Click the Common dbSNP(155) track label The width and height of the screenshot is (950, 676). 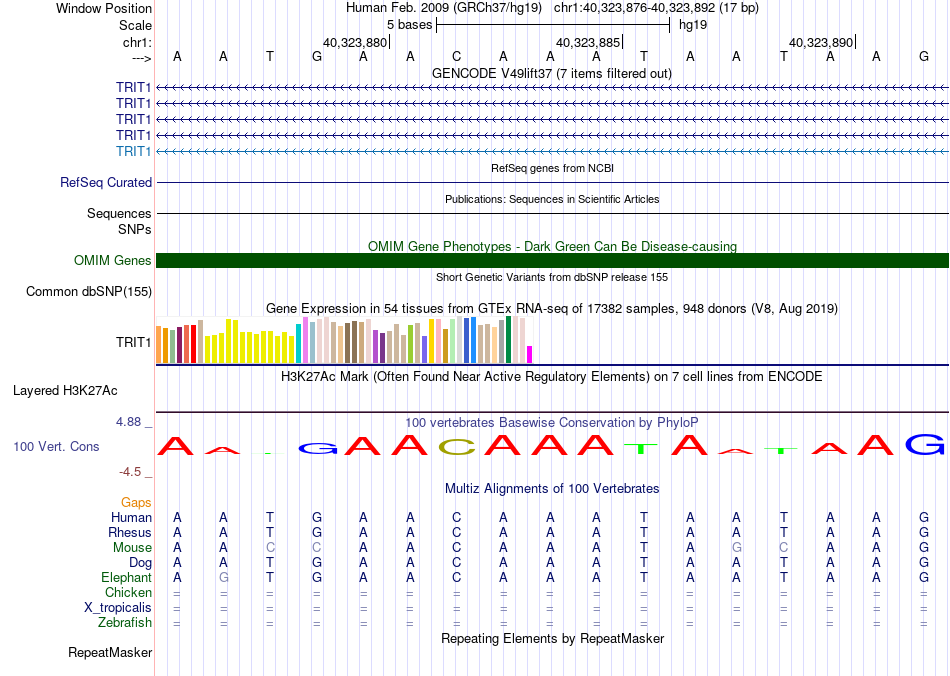[x=88, y=291]
